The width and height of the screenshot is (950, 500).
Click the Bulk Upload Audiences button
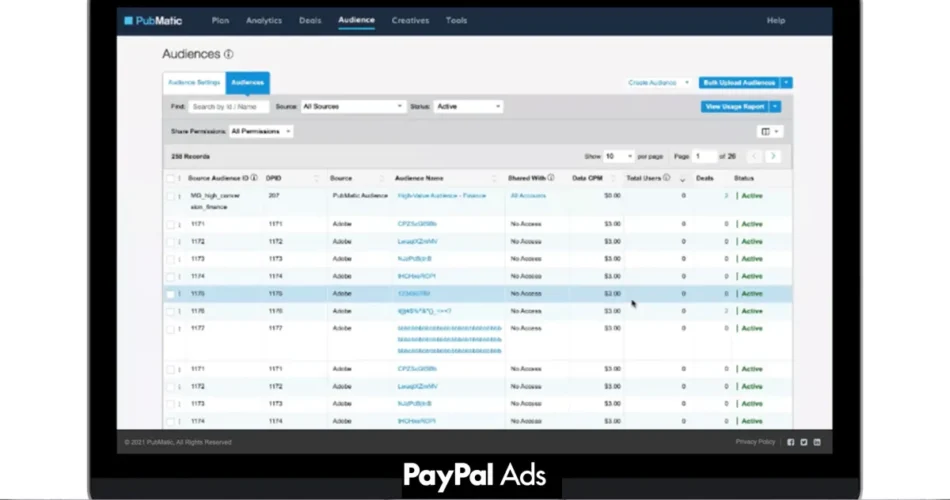click(739, 83)
